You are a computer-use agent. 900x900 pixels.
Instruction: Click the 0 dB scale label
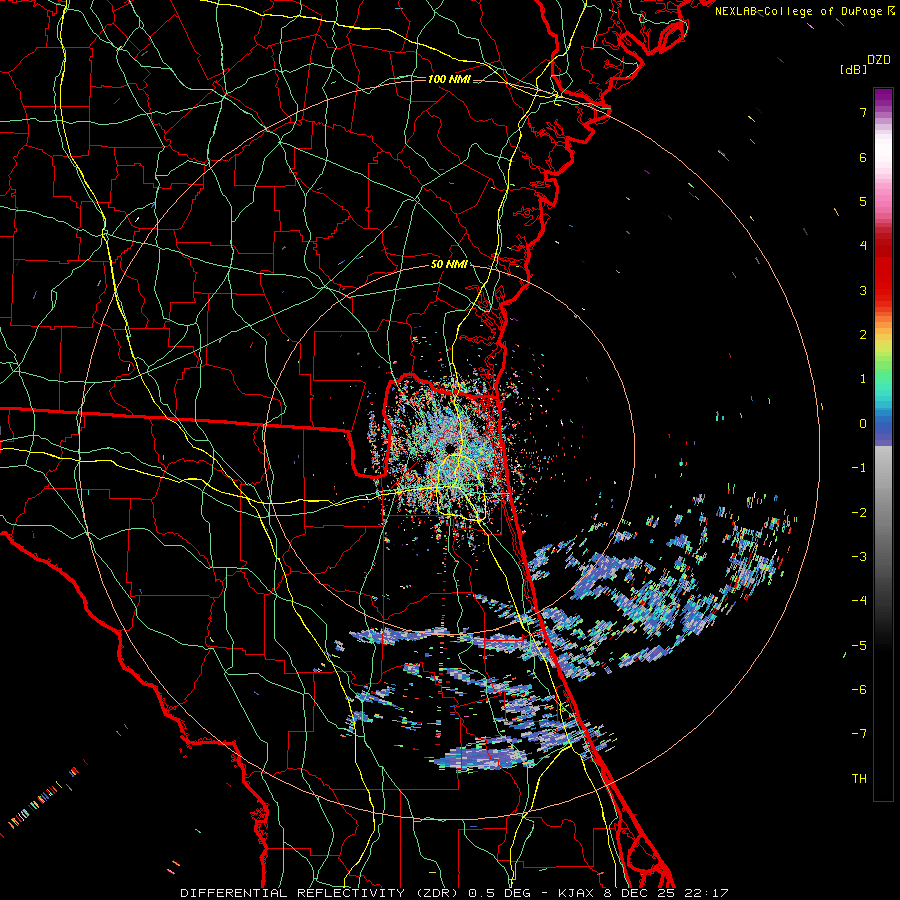point(863,424)
